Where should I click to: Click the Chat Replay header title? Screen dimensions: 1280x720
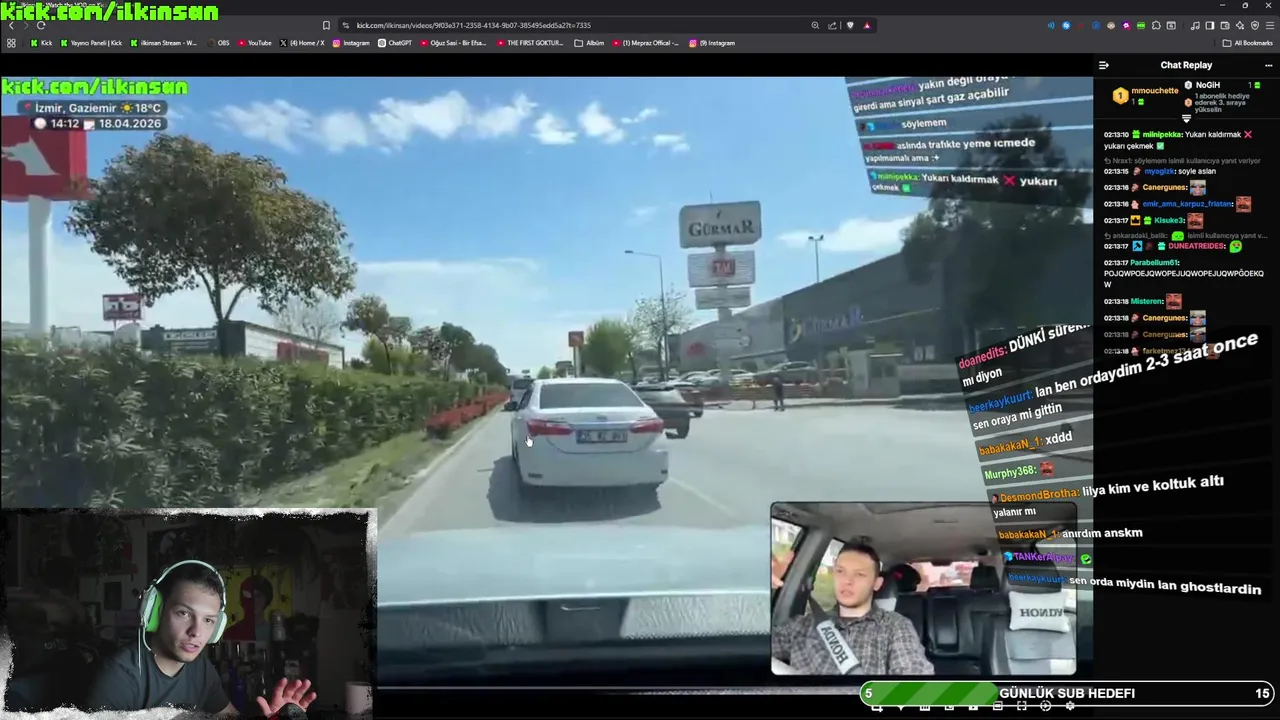click(x=1186, y=65)
